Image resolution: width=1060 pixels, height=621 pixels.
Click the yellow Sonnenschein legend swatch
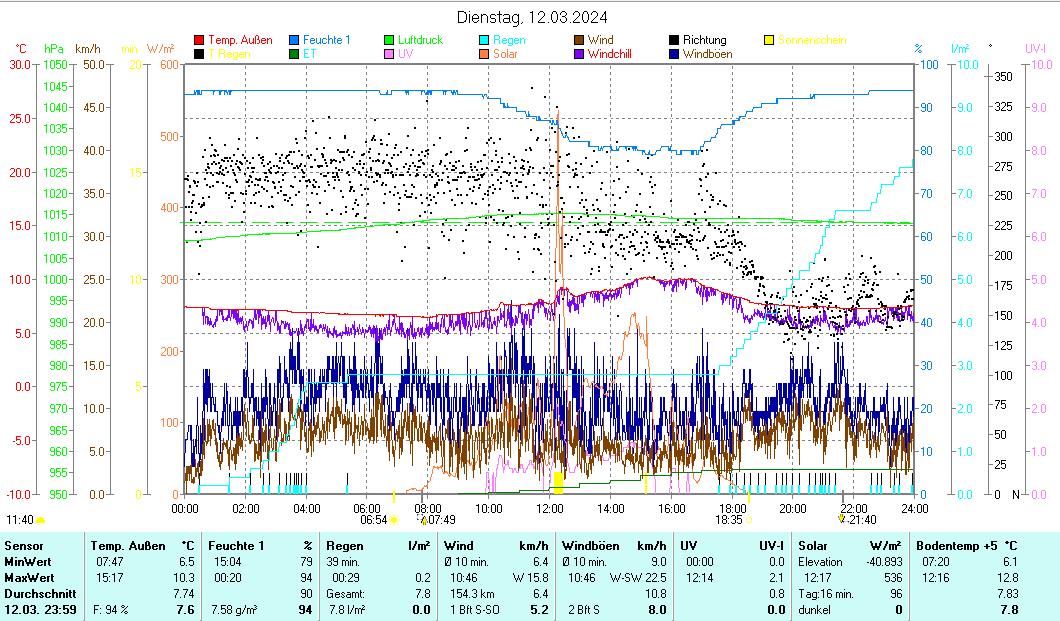tap(769, 41)
